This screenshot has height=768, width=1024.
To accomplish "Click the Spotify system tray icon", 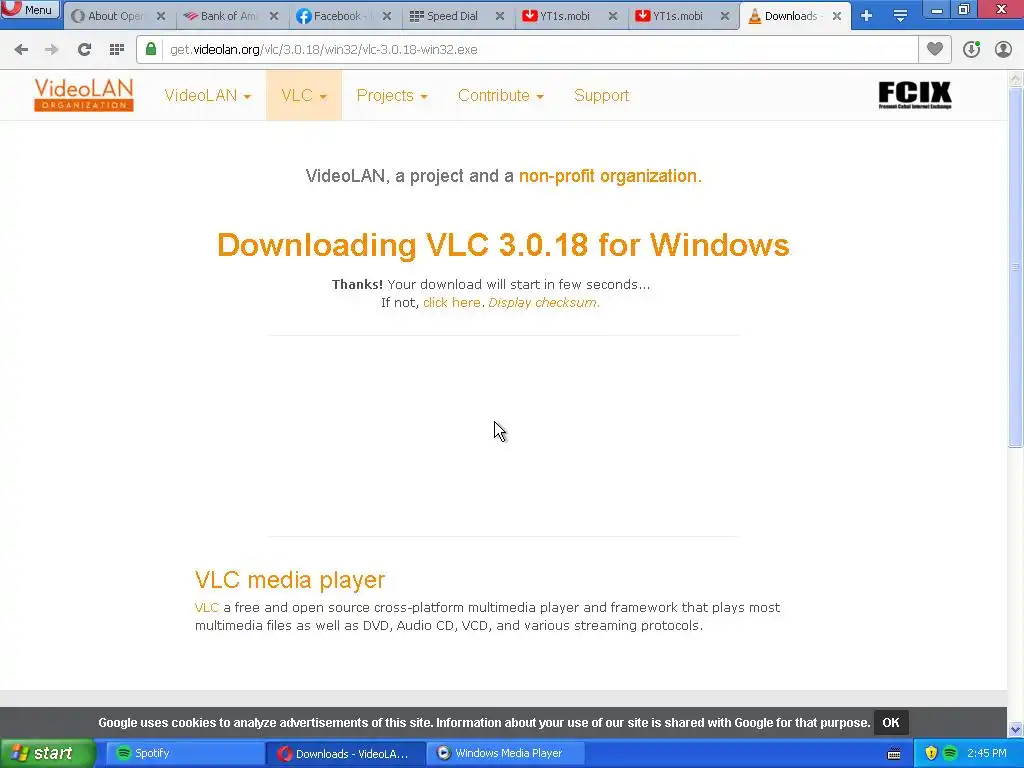I will 950,754.
